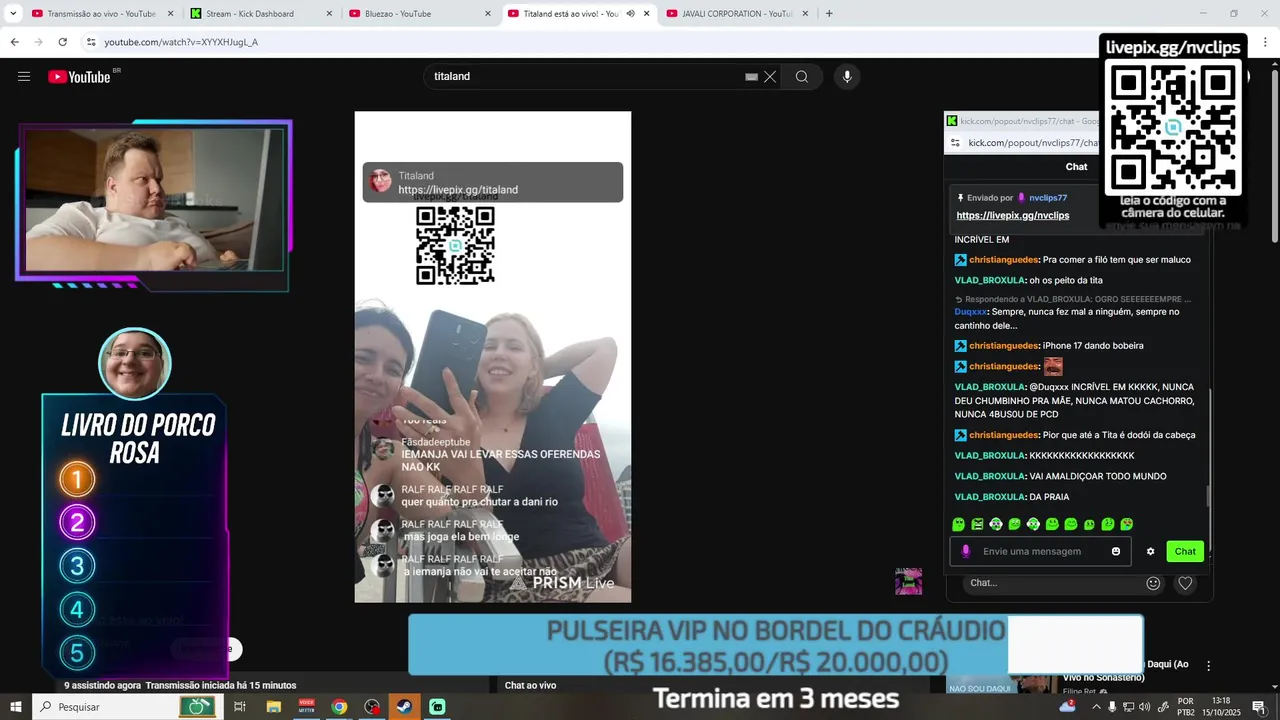
Task: Insert the heart-eyes green emote
Action: pos(1127,524)
